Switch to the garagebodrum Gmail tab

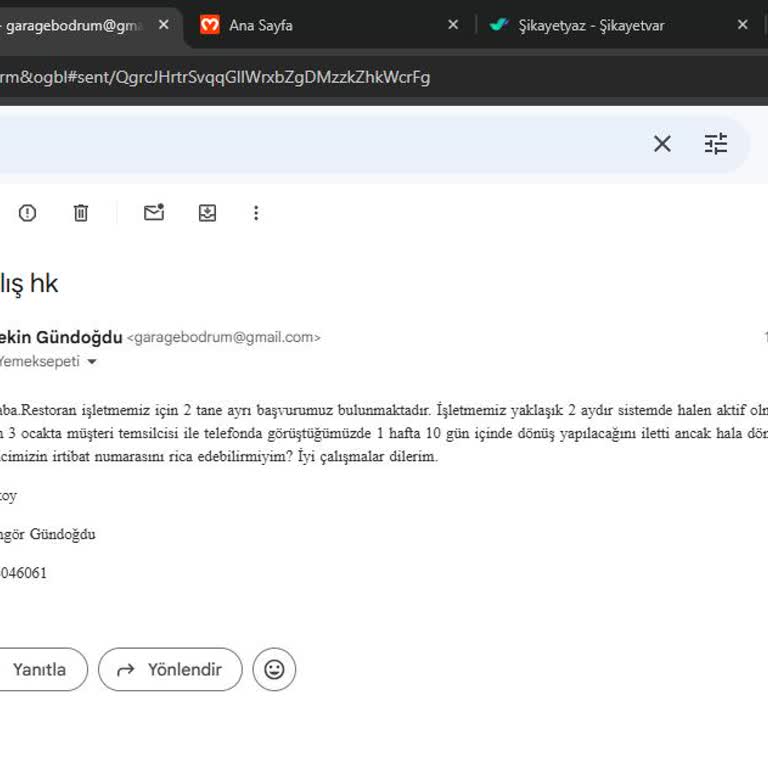pos(73,25)
